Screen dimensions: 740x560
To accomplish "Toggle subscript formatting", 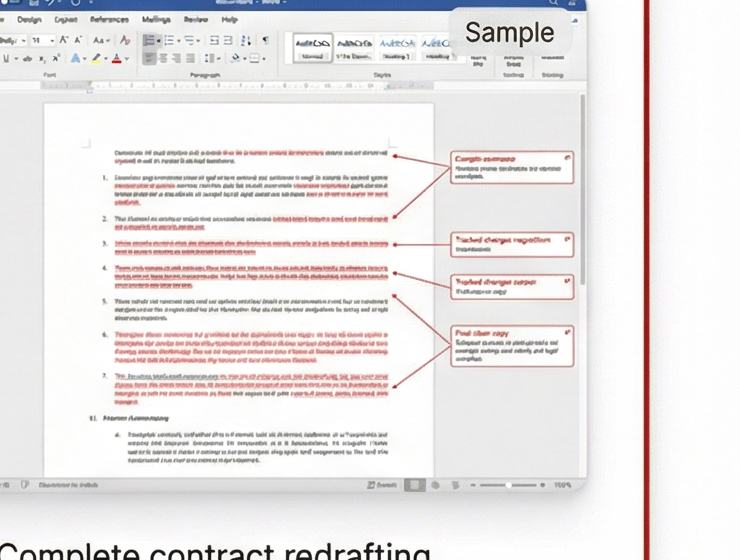I will [42, 59].
